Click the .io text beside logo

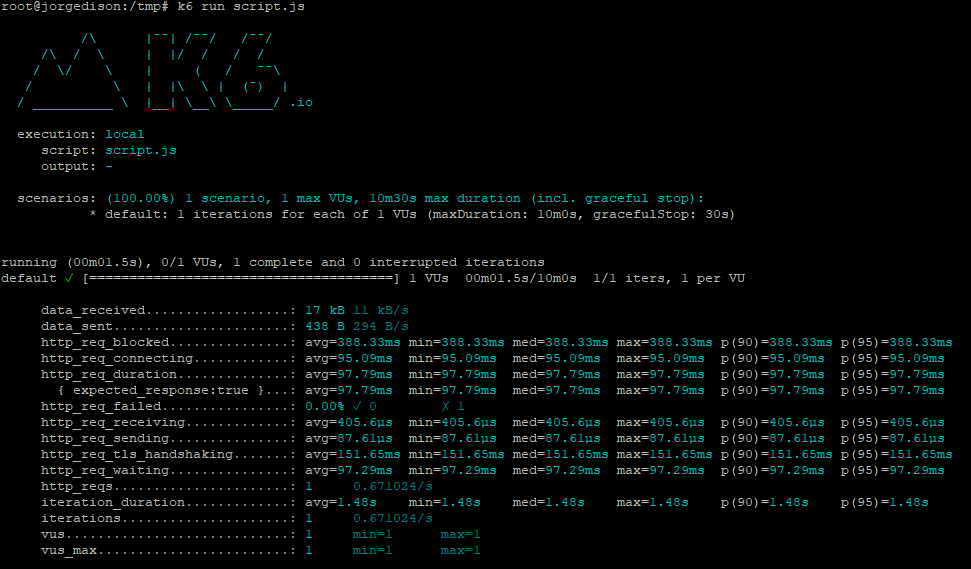[301, 102]
